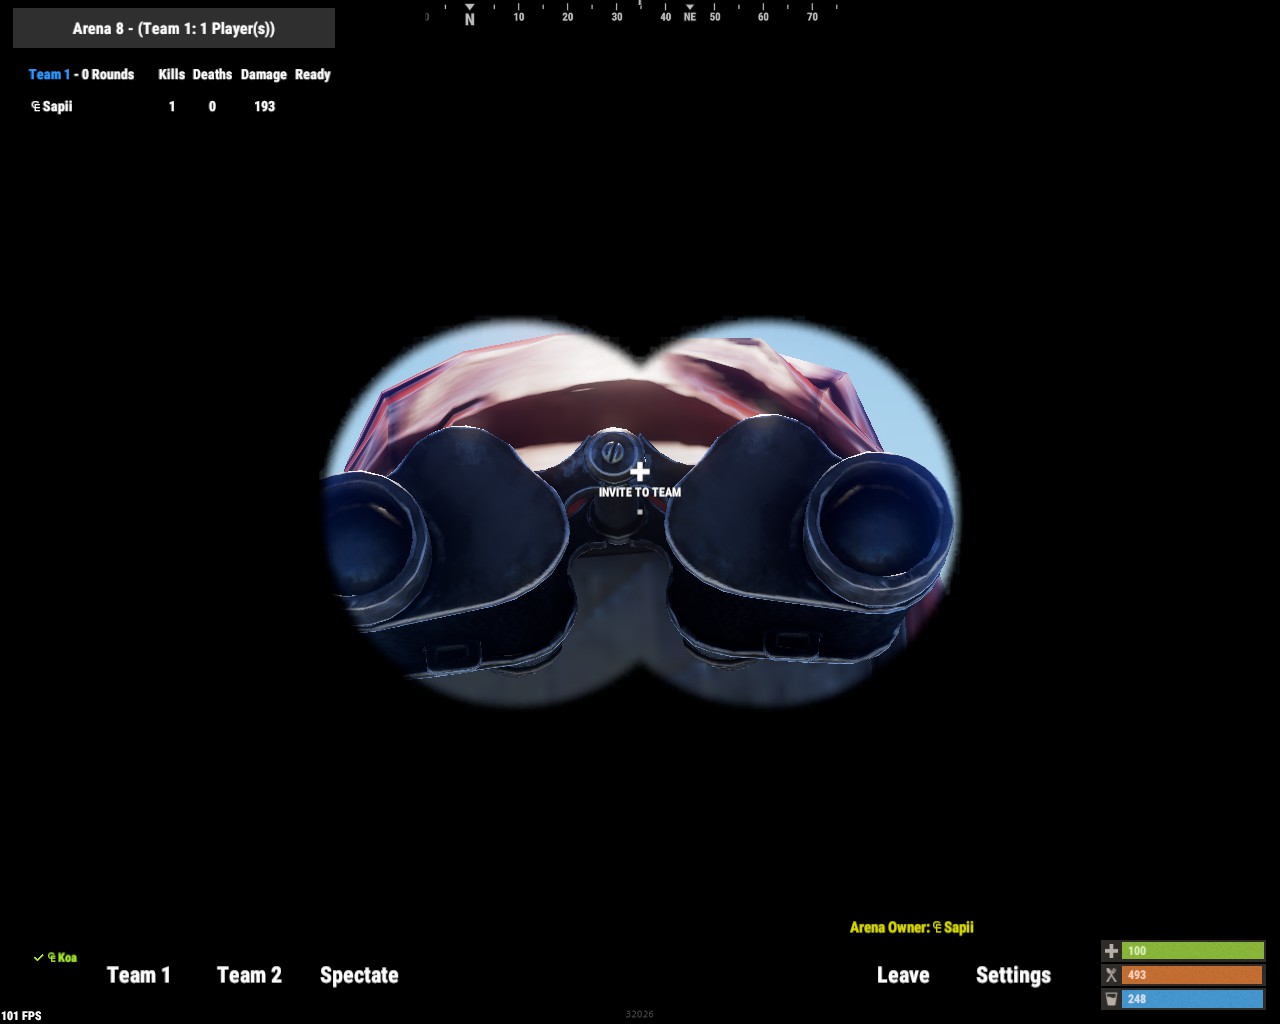Viewport: 1280px width, 1024px height.
Task: Select player Sapii in the scoreboard
Action: (52, 106)
